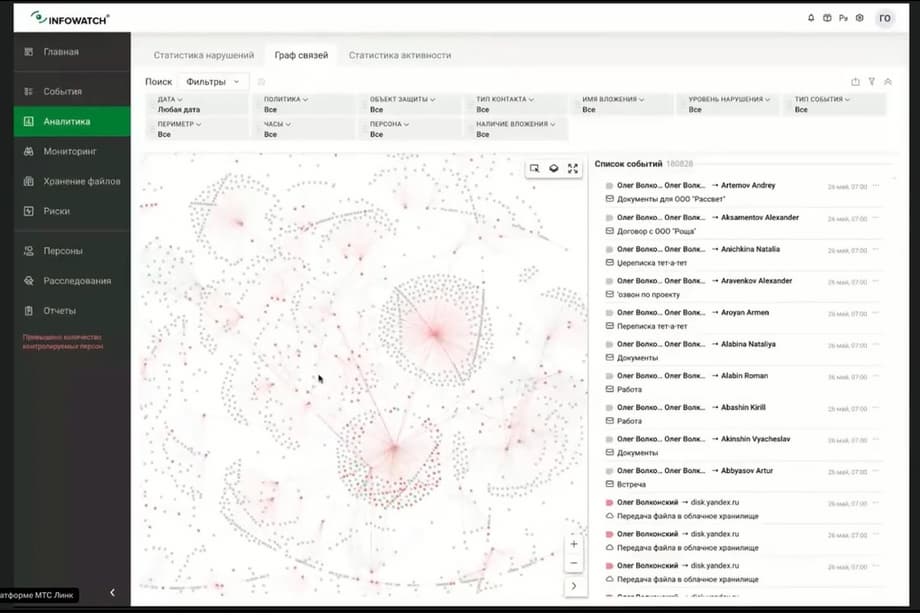The height and width of the screenshot is (615, 920).
Task: Expand the ДАТА filter
Action: coord(197,104)
